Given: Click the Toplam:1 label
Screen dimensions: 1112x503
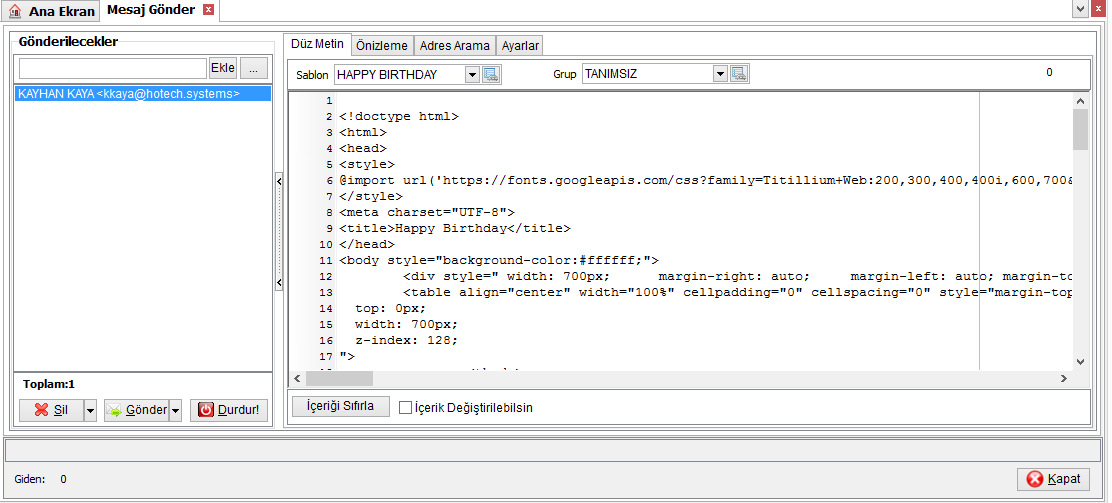Looking at the screenshot, I should 49,385.
